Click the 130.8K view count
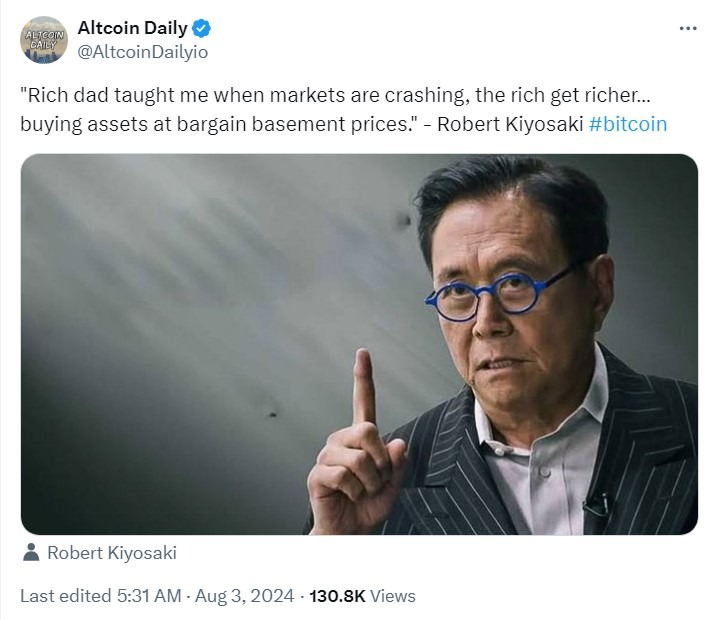The width and height of the screenshot is (719, 620). (x=337, y=596)
